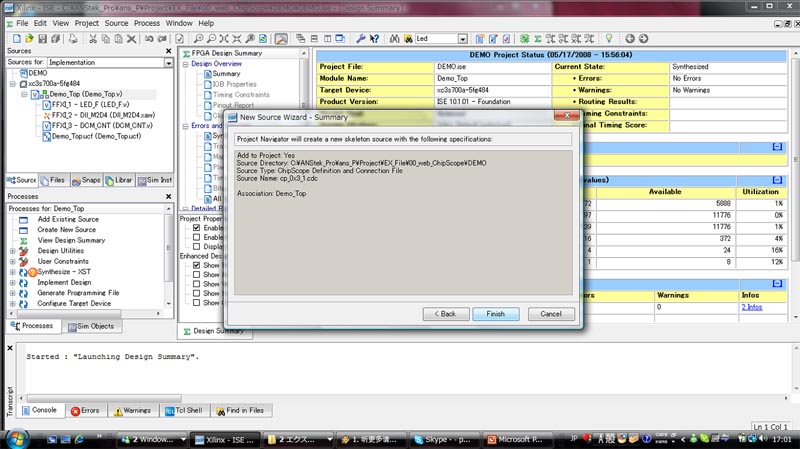Open the Errors transcript tab

pyautogui.click(x=86, y=410)
